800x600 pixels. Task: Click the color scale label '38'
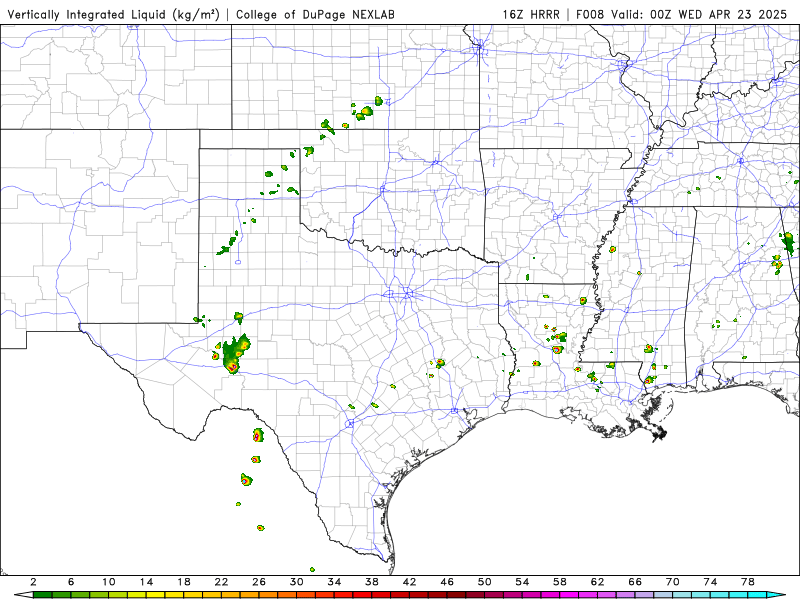(372, 582)
